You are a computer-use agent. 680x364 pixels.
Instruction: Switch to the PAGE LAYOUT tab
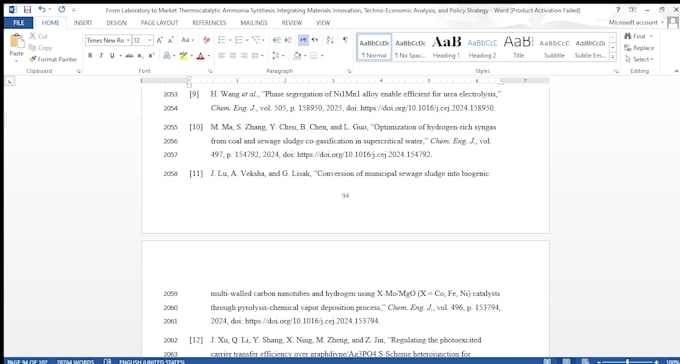pos(160,23)
